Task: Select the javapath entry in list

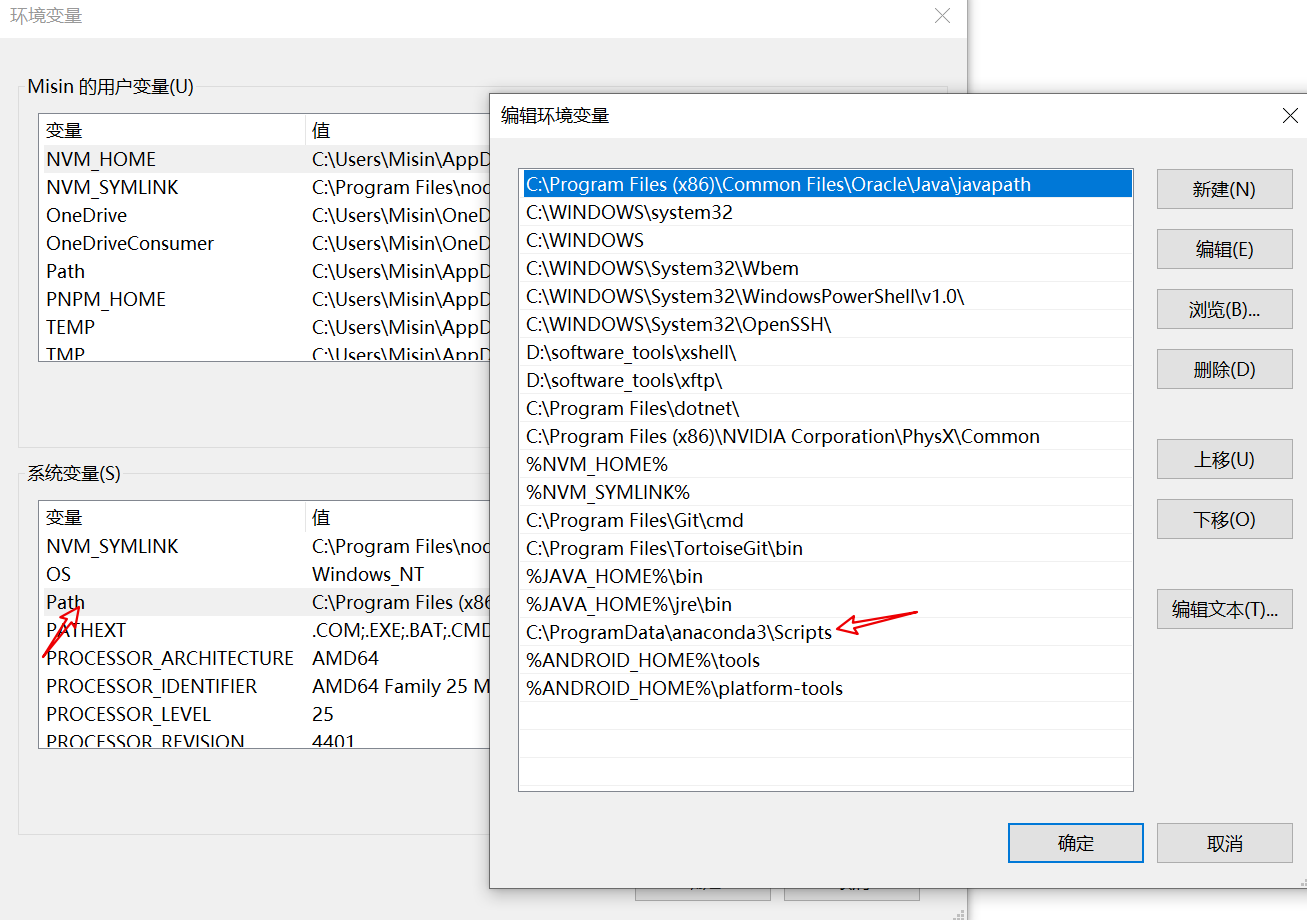Action: click(778, 184)
